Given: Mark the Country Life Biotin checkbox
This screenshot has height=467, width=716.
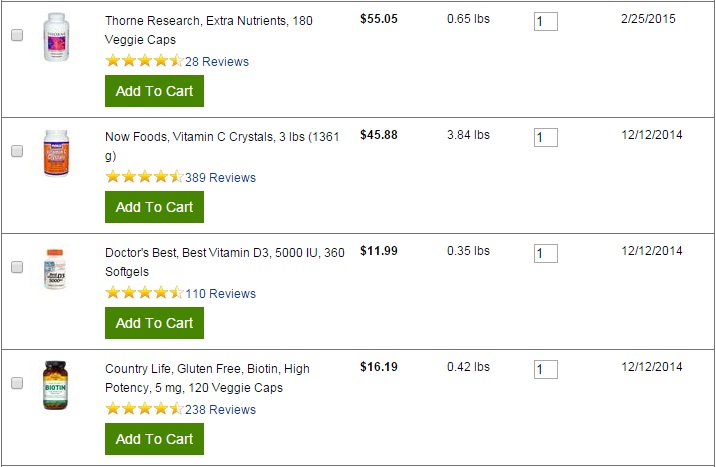Looking at the screenshot, I should 17,383.
